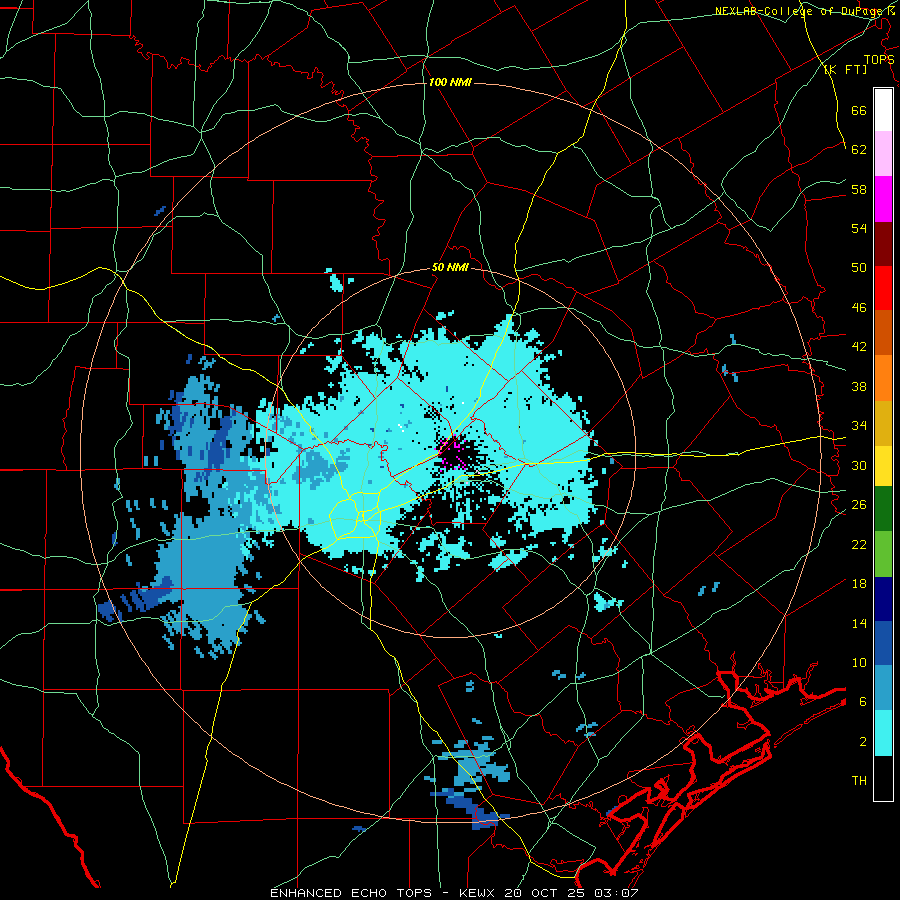This screenshot has height=900, width=900.
Task: Click the "42" legend value
Action: [859, 346]
